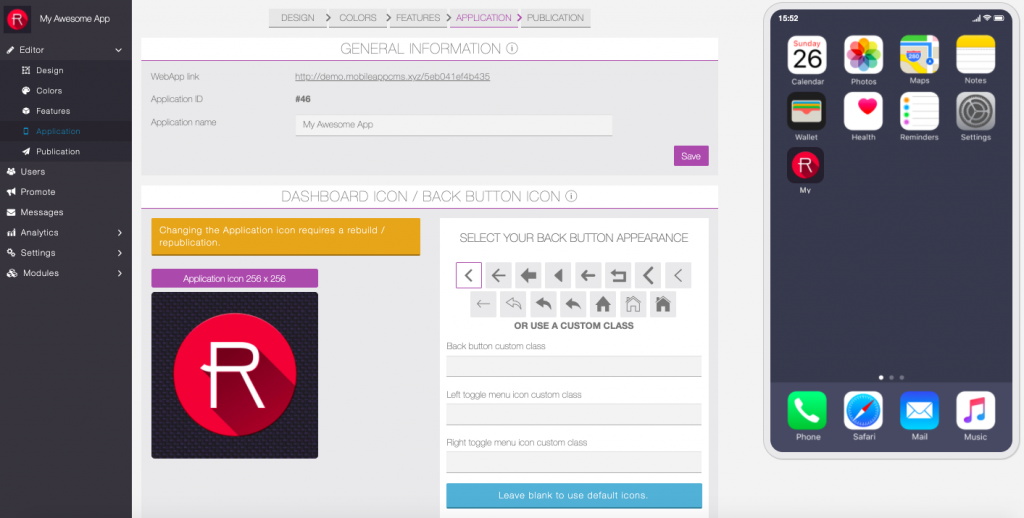Tap the My app icon on phone preview
Screen dimensions: 1024x518
pyautogui.click(x=805, y=165)
